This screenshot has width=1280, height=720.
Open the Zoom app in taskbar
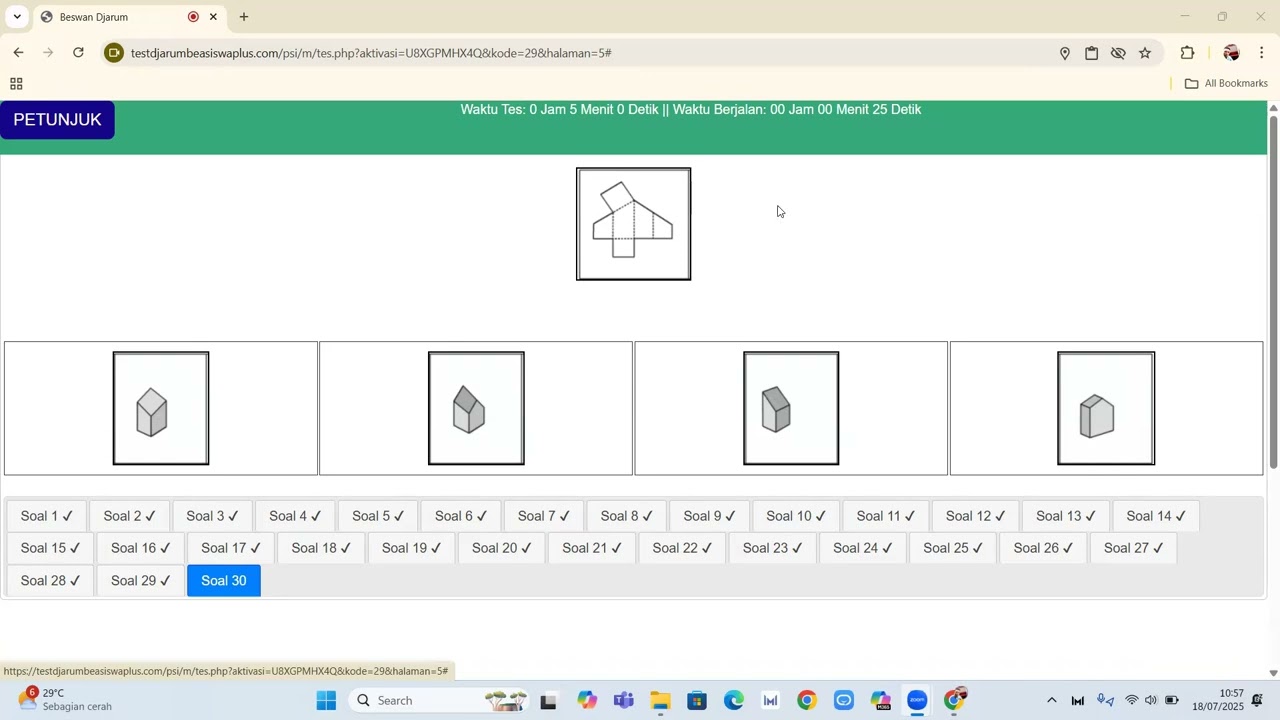coord(917,700)
